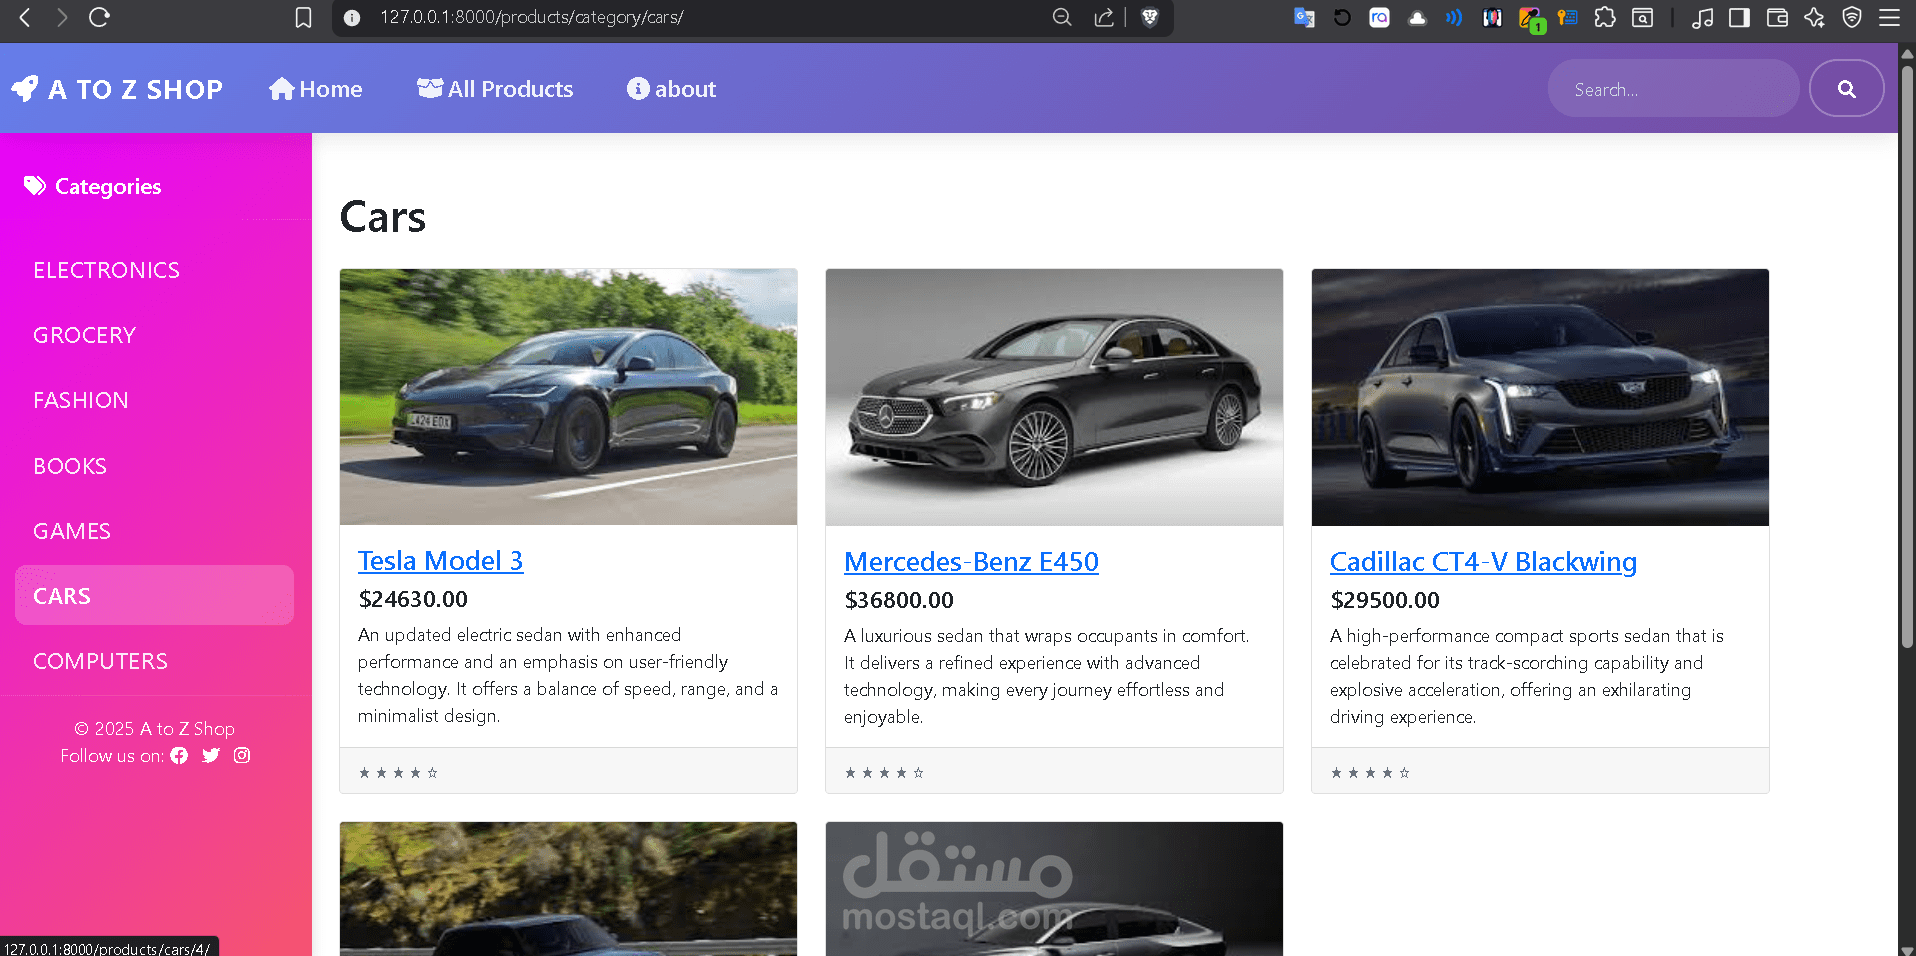Go to the Home nav item
The width and height of the screenshot is (1916, 956).
(316, 89)
